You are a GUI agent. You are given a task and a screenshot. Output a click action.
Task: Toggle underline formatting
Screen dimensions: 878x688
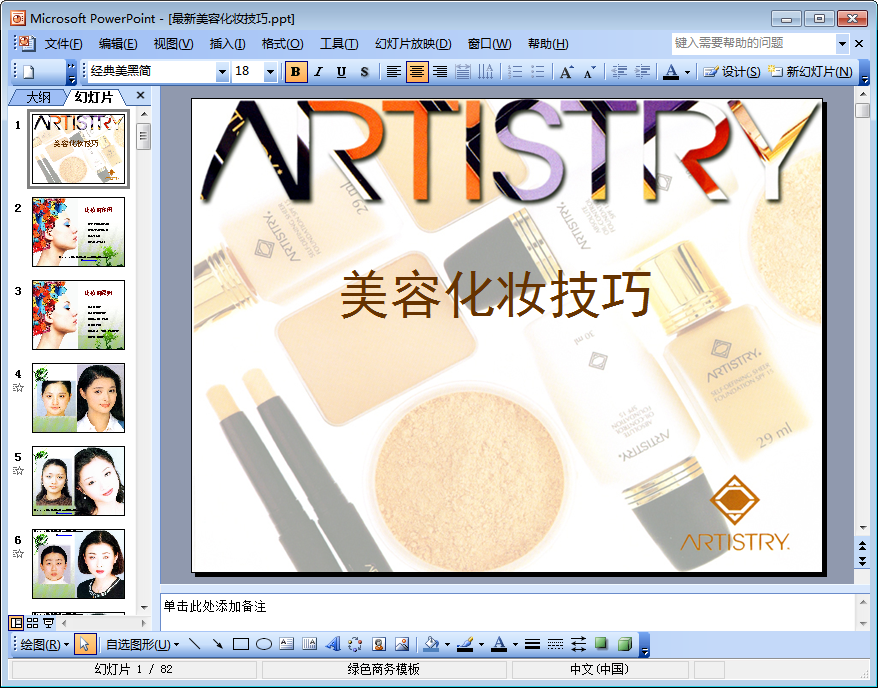pos(341,72)
